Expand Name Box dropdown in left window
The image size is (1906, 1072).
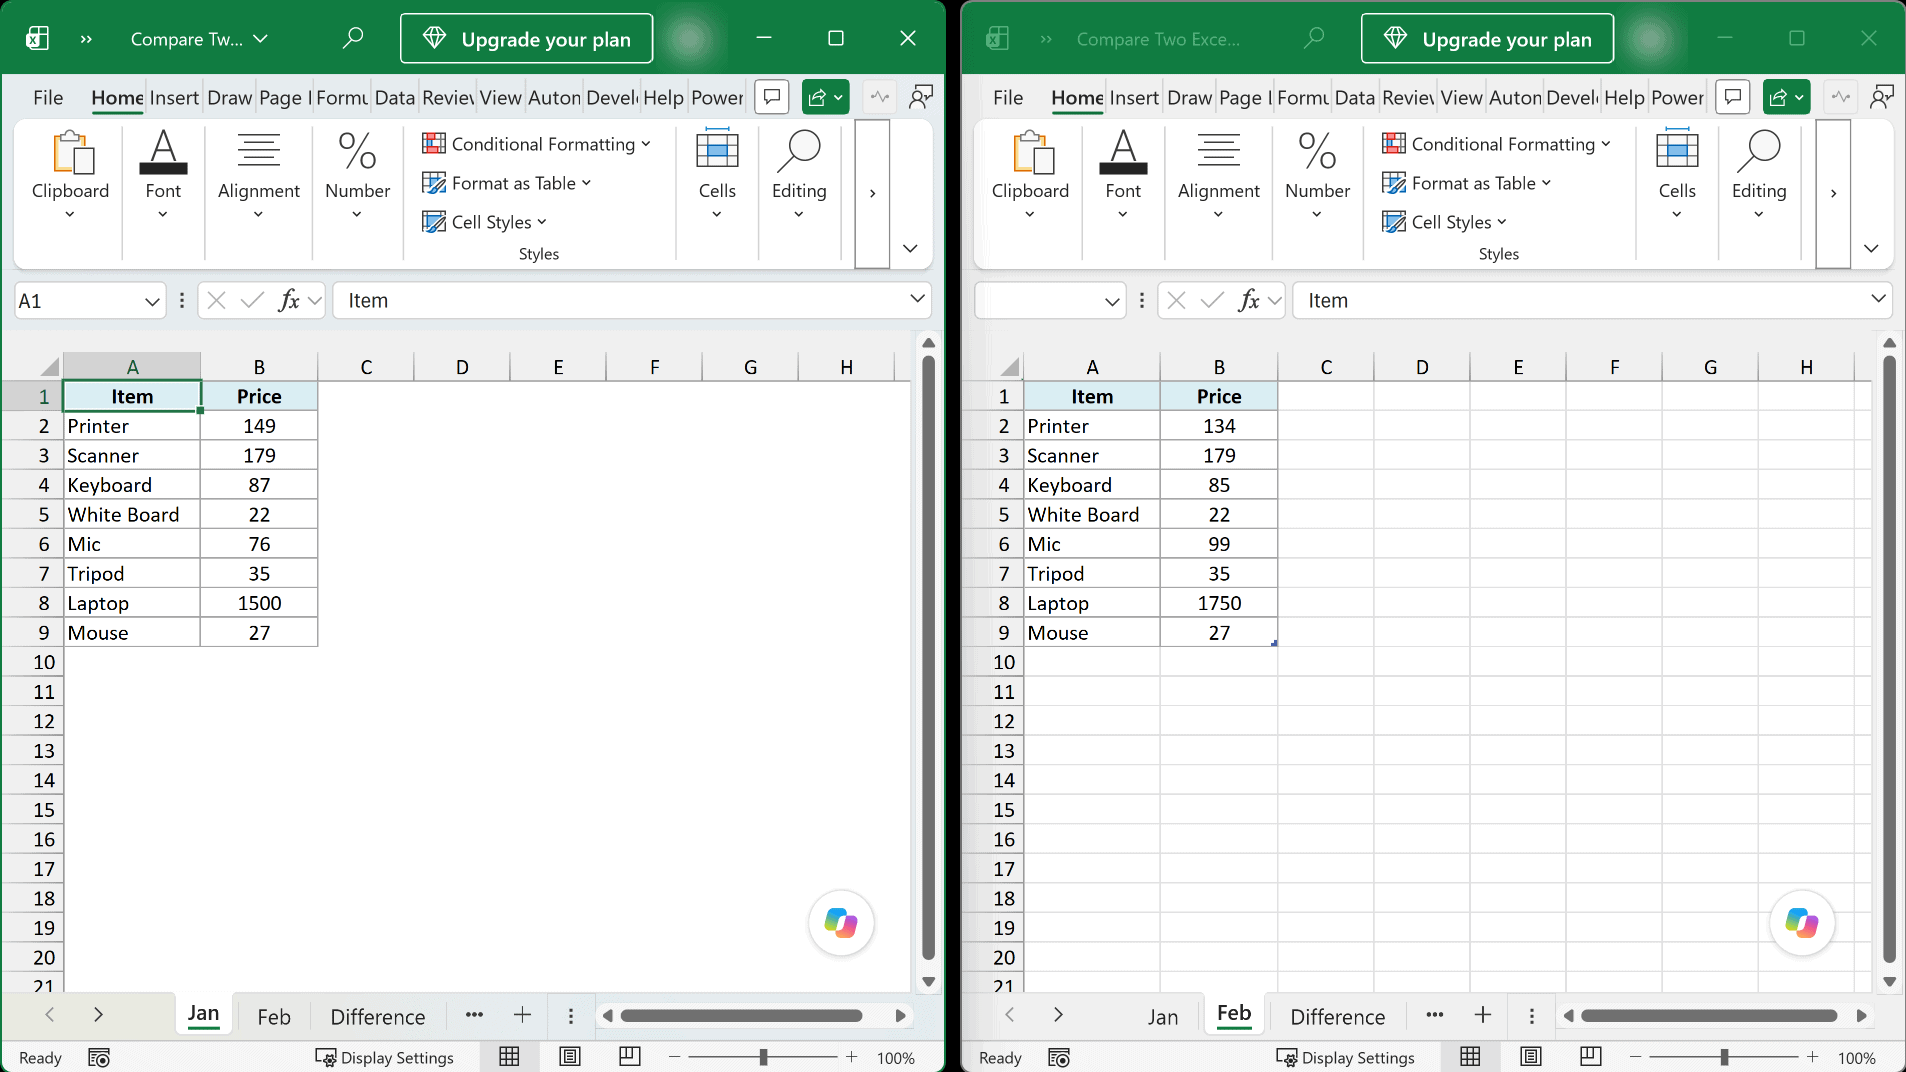pyautogui.click(x=152, y=301)
